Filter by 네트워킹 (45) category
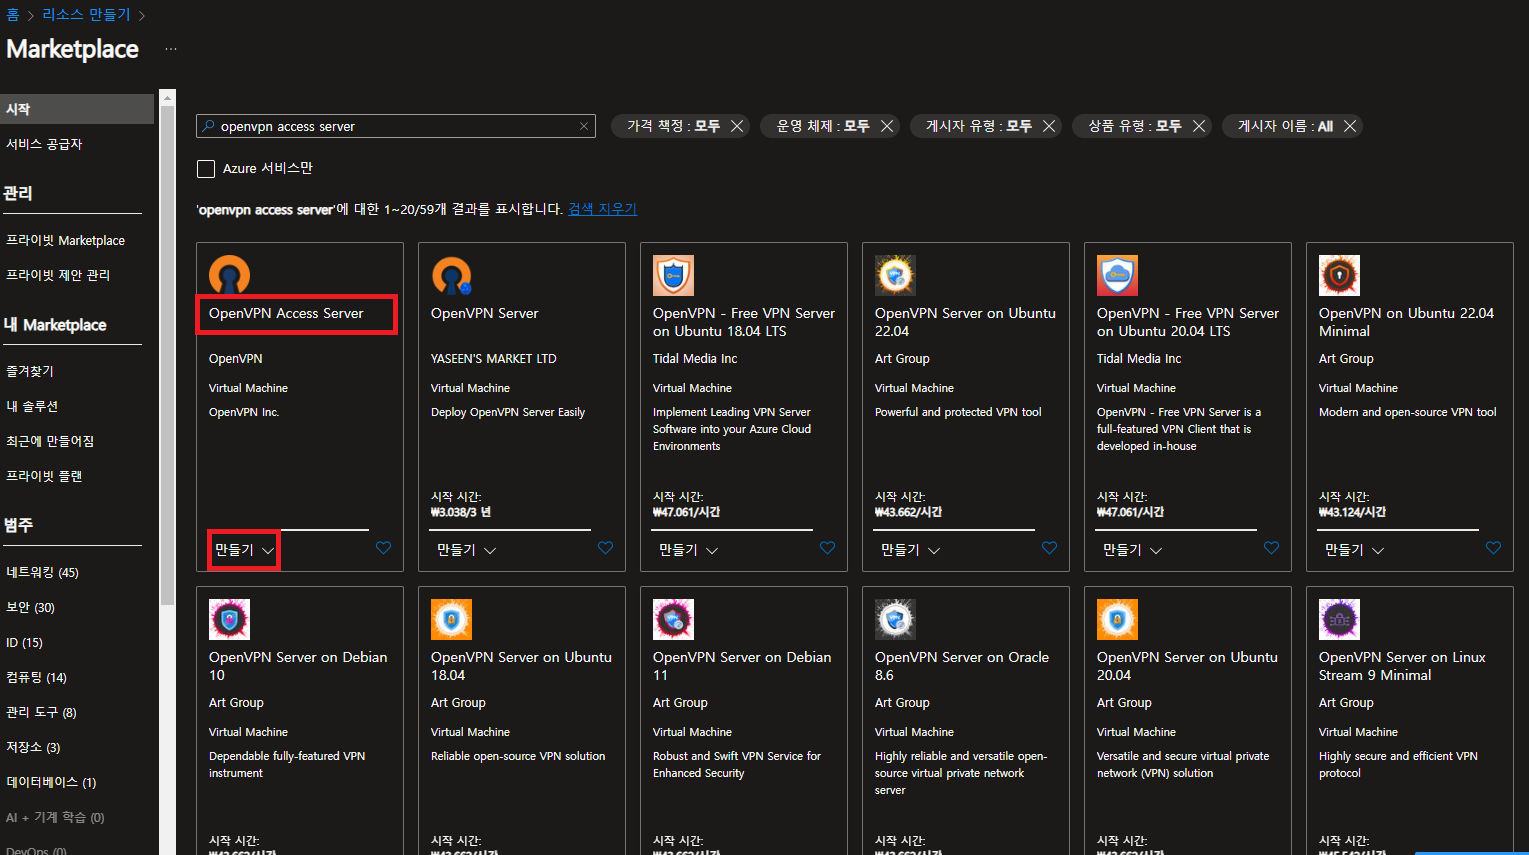This screenshot has width=1529, height=855. (42, 572)
